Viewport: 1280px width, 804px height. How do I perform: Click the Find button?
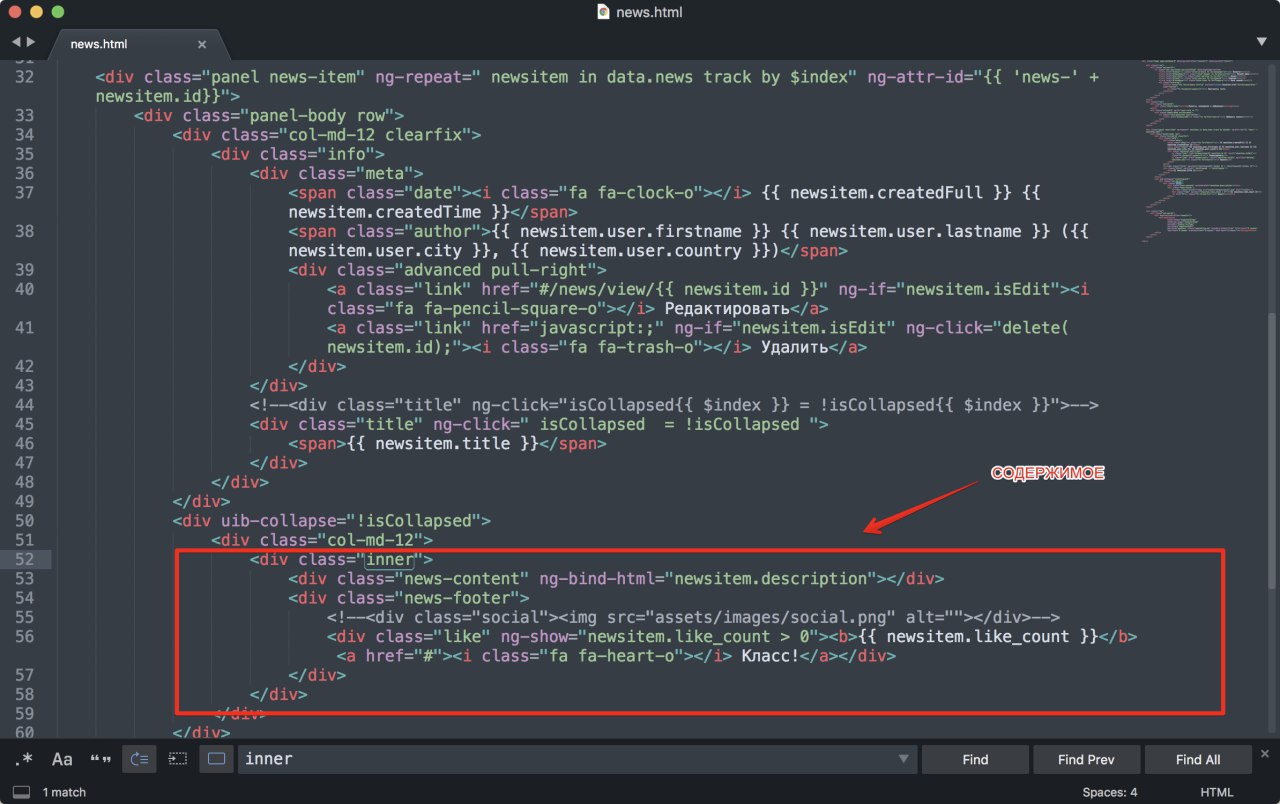pyautogui.click(x=975, y=759)
